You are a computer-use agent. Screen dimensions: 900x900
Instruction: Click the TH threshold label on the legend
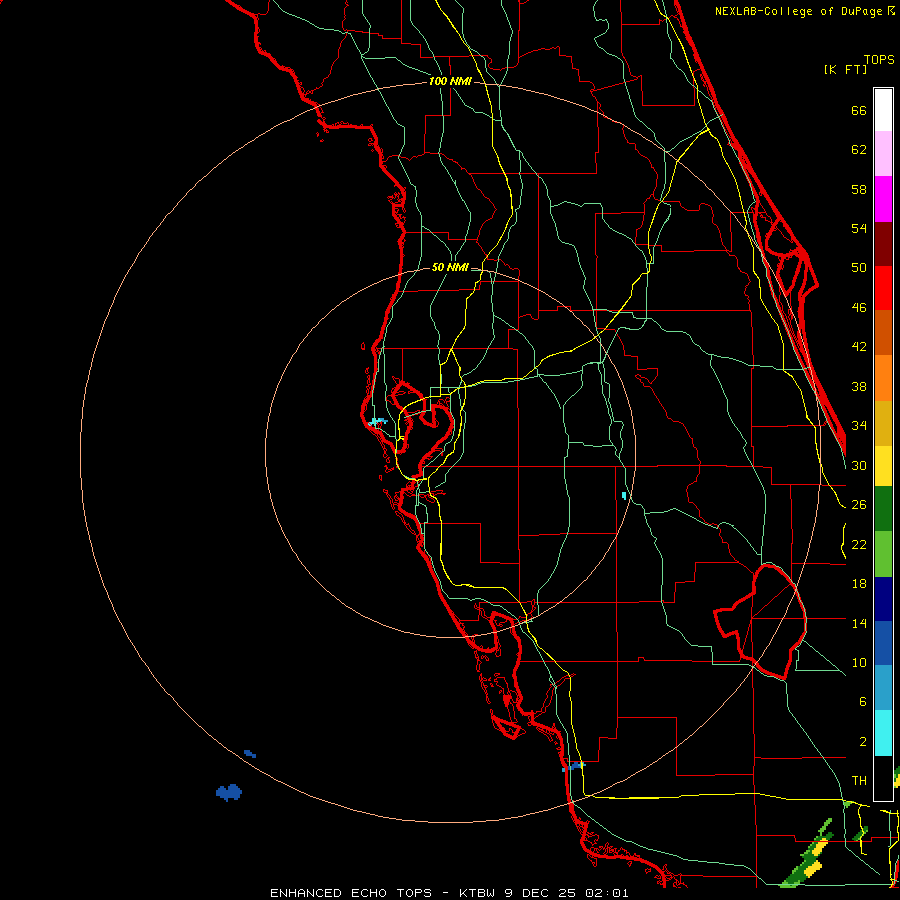coord(859,781)
